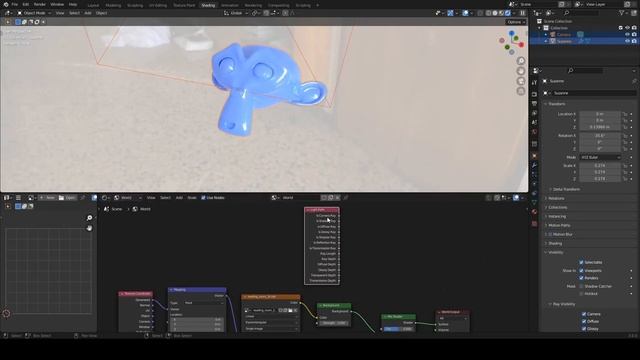This screenshot has width=640, height=360.
Task: Toggle the Selectable checkbox
Action: (581, 262)
